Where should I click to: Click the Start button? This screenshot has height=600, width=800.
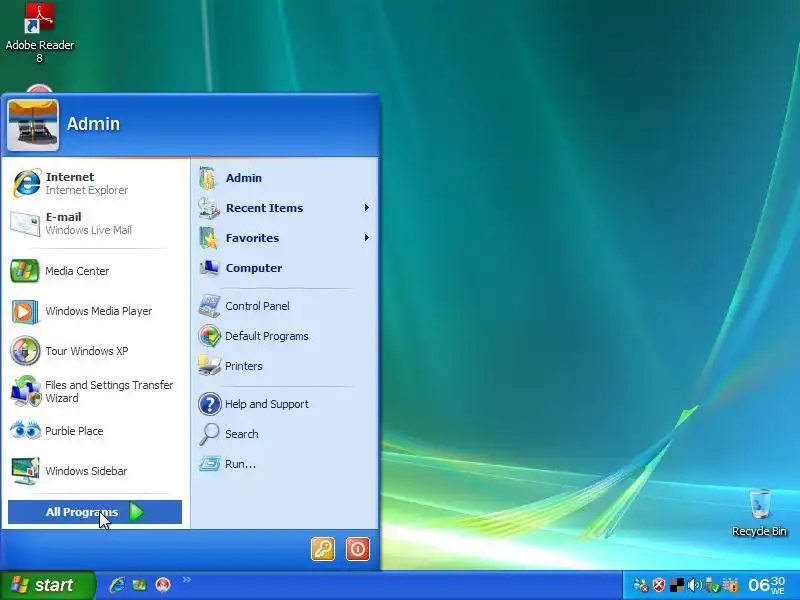coord(48,585)
